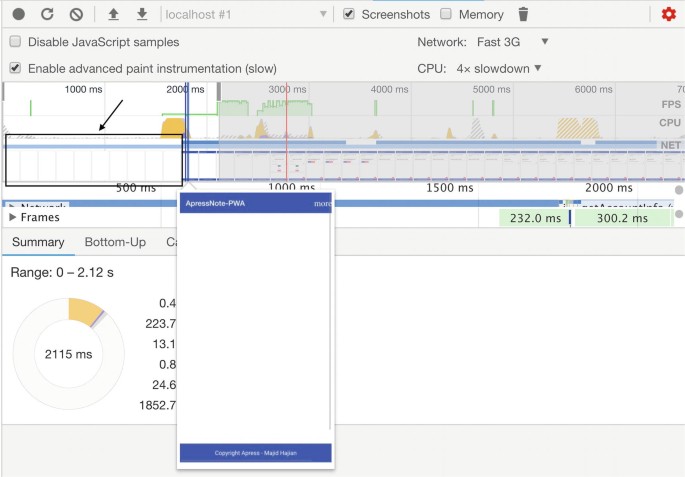Click the FPS overview label
The width and height of the screenshot is (685, 477).
671,104
